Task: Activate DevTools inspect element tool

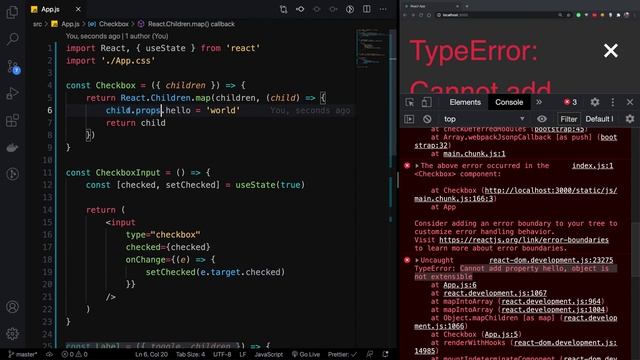Action: click(x=409, y=102)
